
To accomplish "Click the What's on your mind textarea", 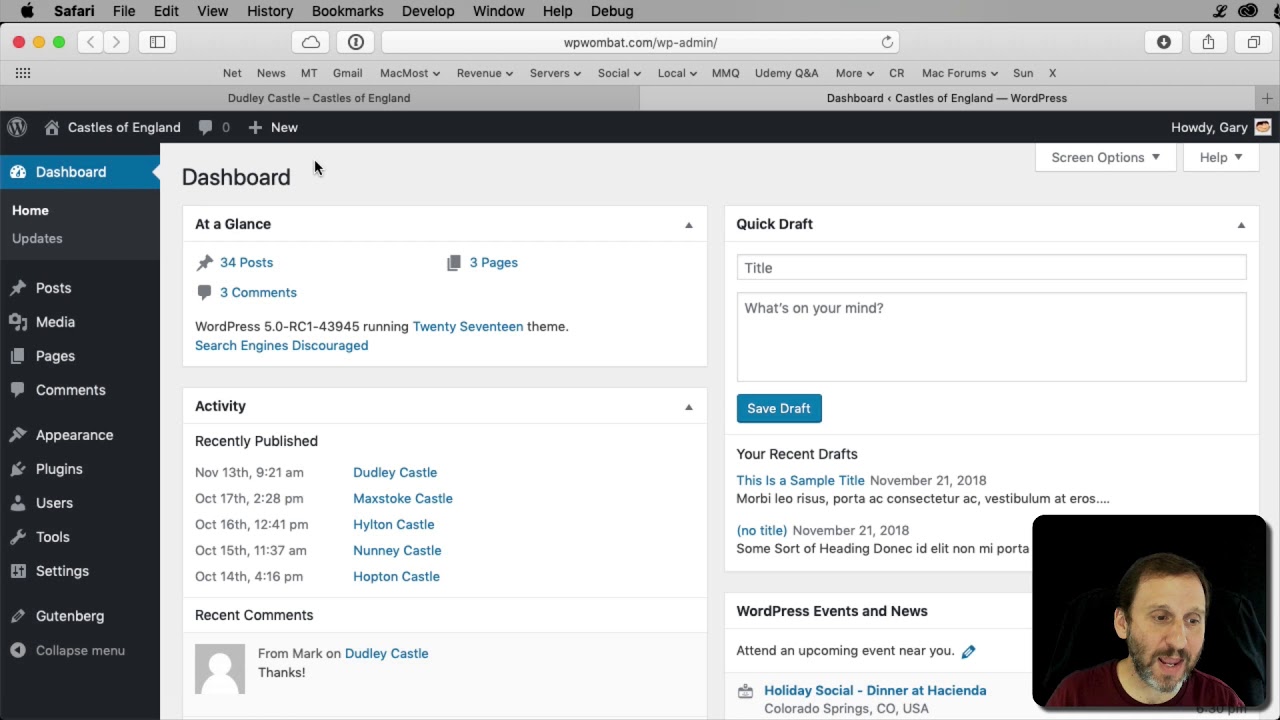I will click(991, 337).
